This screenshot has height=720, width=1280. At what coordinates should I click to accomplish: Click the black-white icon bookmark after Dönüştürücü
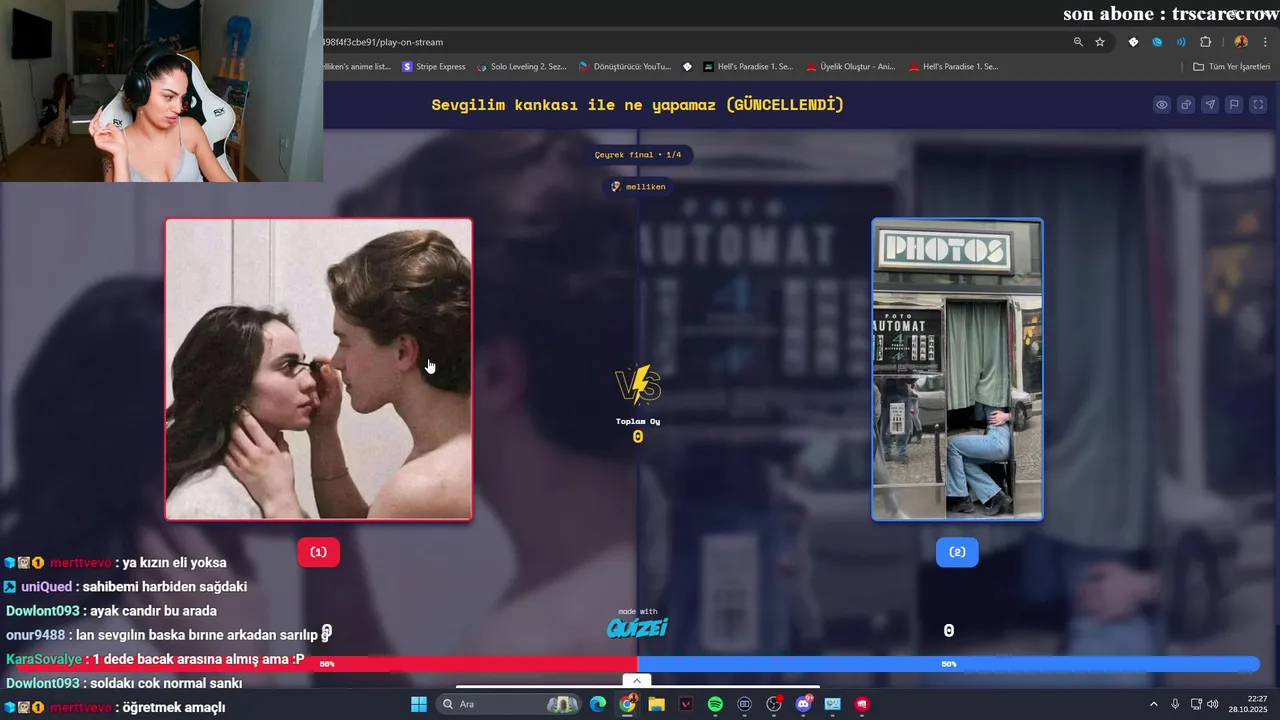(687, 67)
